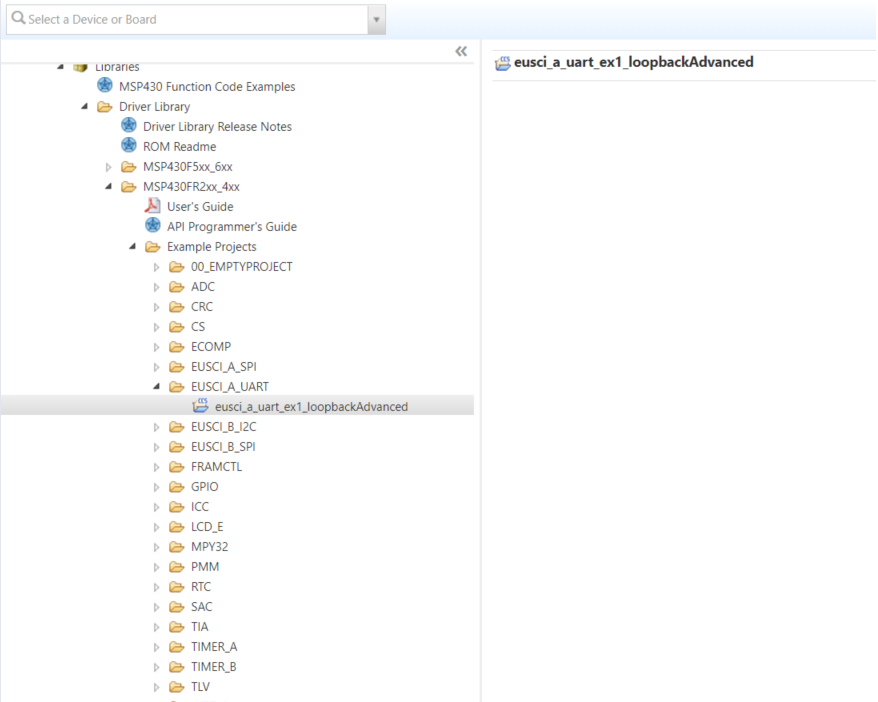
Task: Click the ADC folder icon
Action: [x=177, y=287]
